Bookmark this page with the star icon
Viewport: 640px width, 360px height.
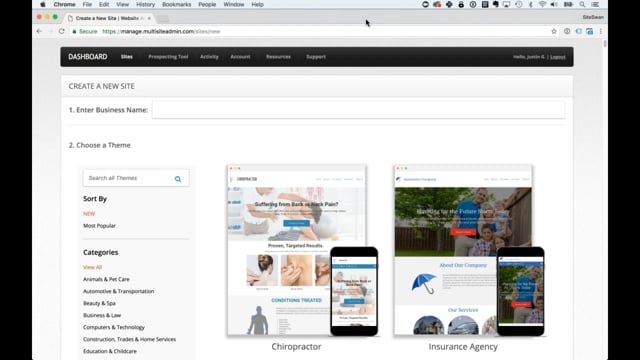coord(554,31)
